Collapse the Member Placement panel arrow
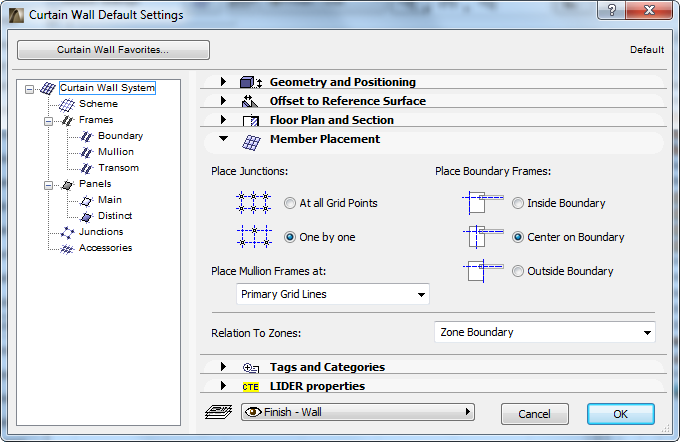 coord(223,139)
